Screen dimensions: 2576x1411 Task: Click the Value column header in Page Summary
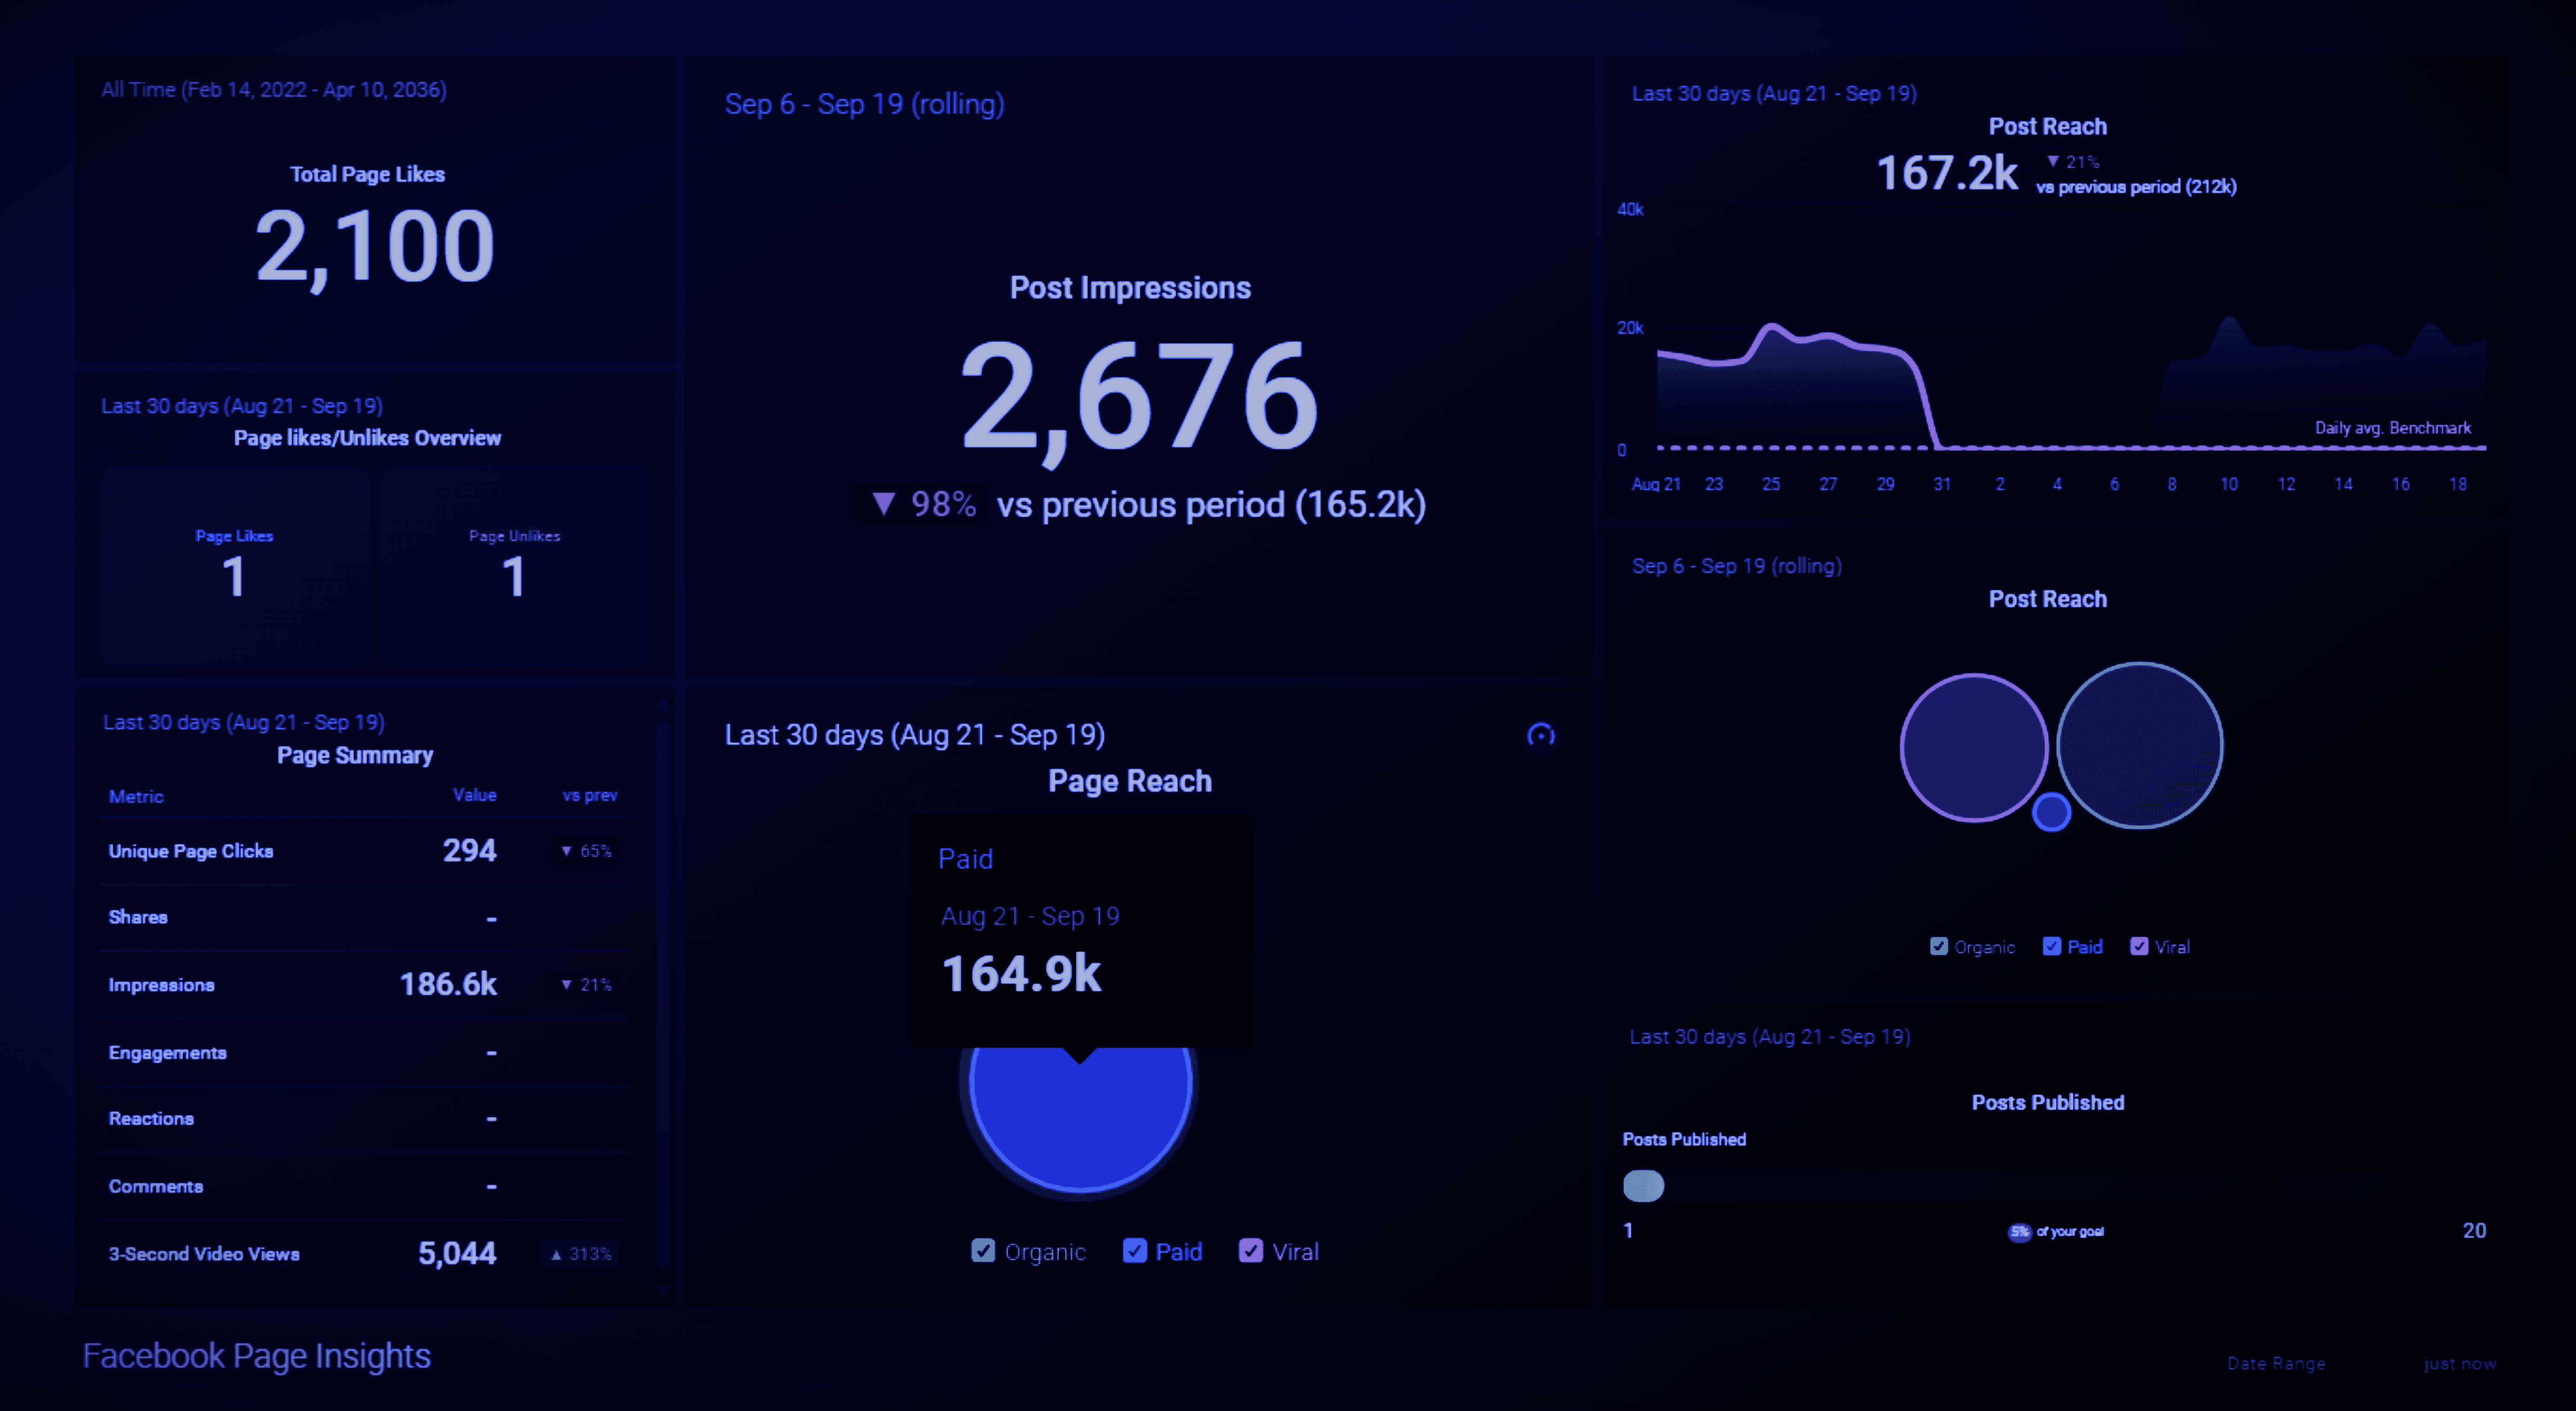475,795
